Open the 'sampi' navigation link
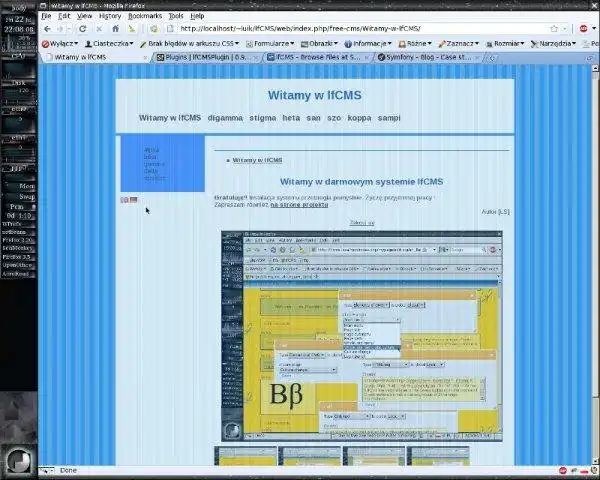 pyautogui.click(x=389, y=118)
